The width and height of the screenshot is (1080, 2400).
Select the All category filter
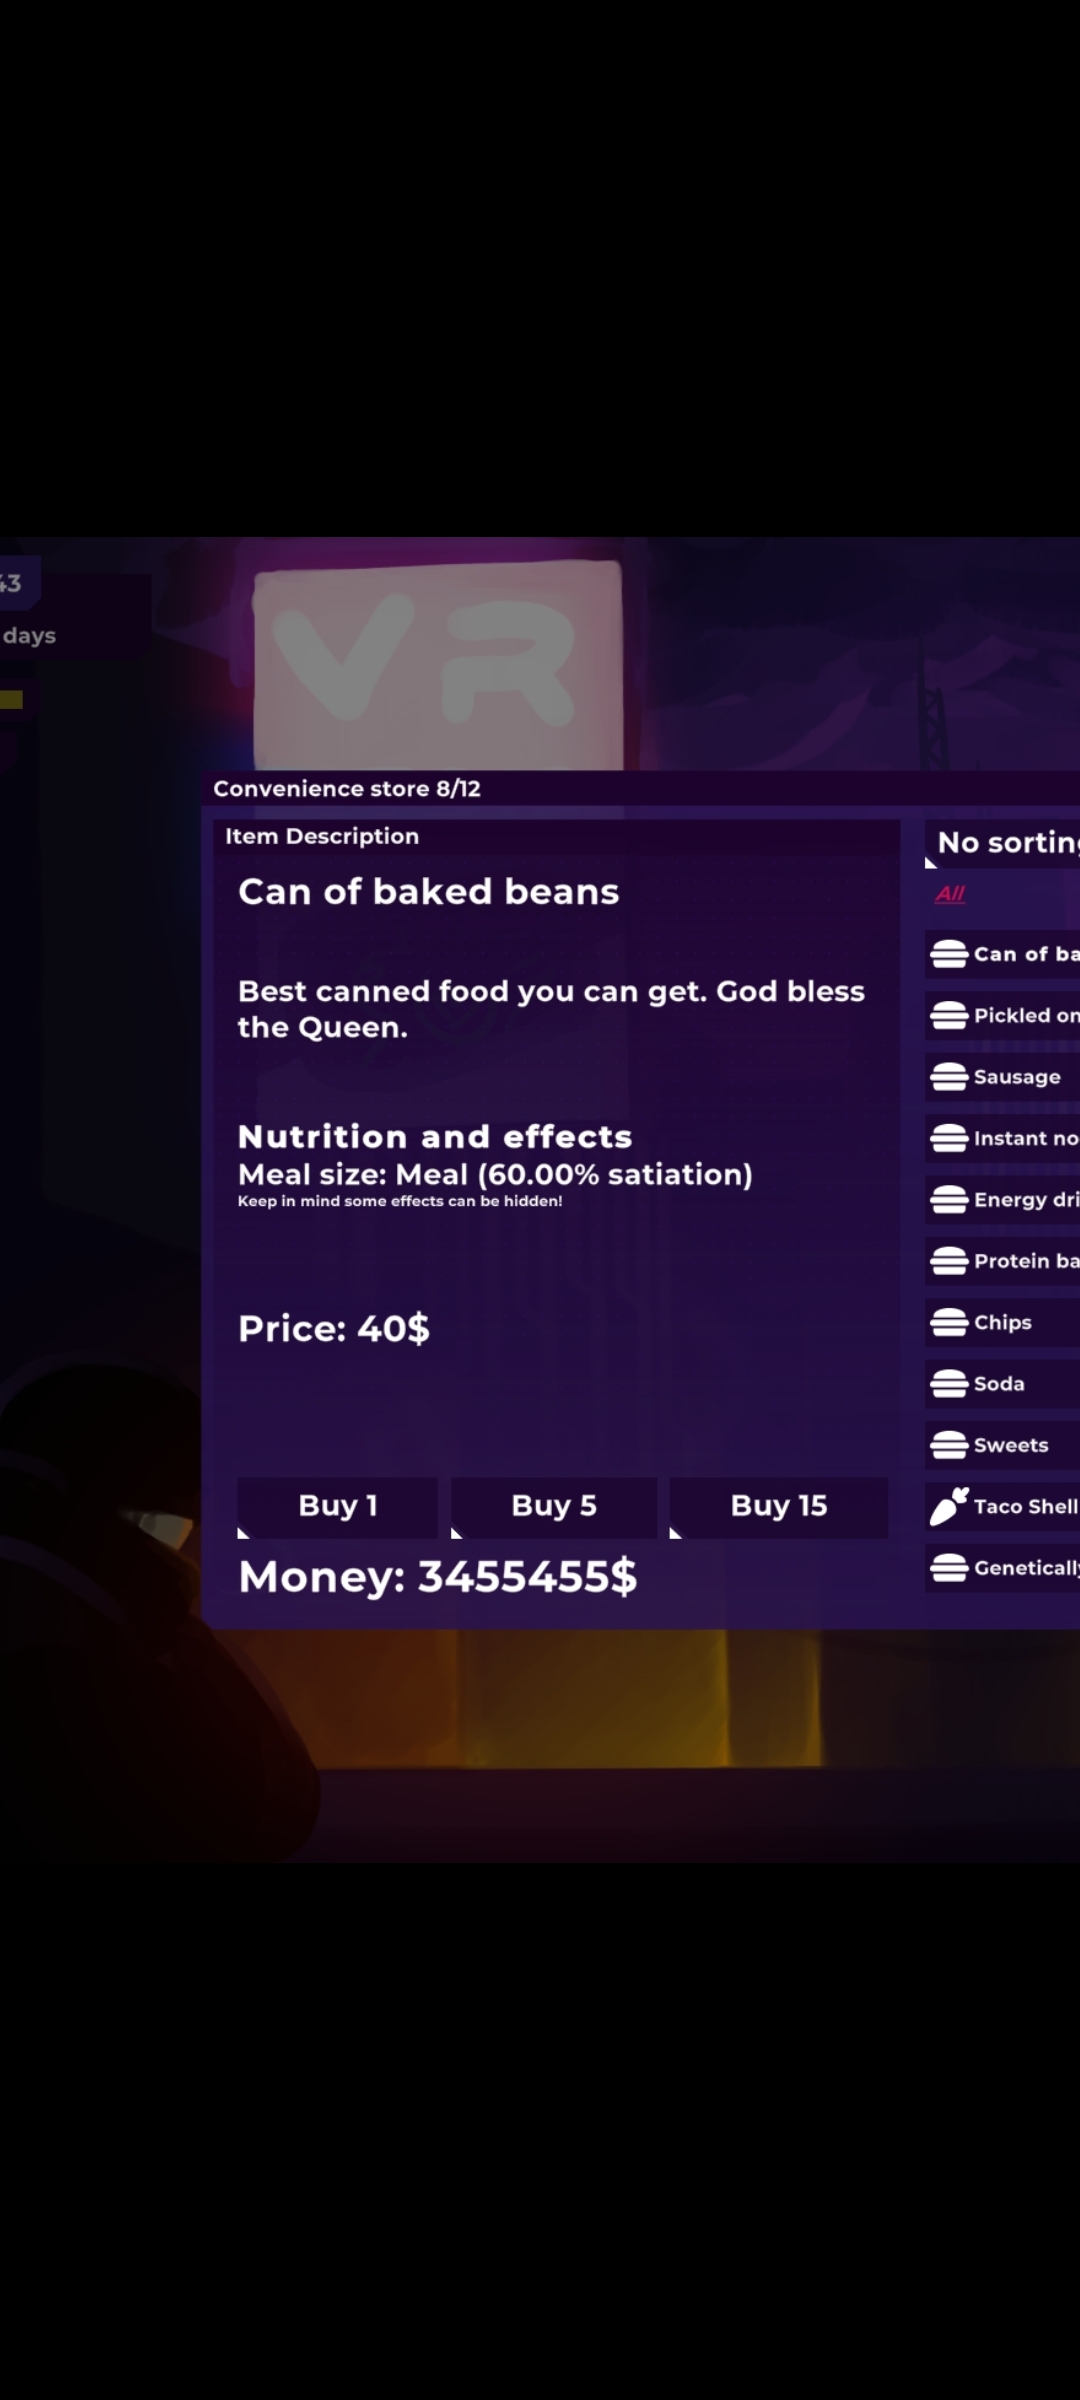(950, 894)
